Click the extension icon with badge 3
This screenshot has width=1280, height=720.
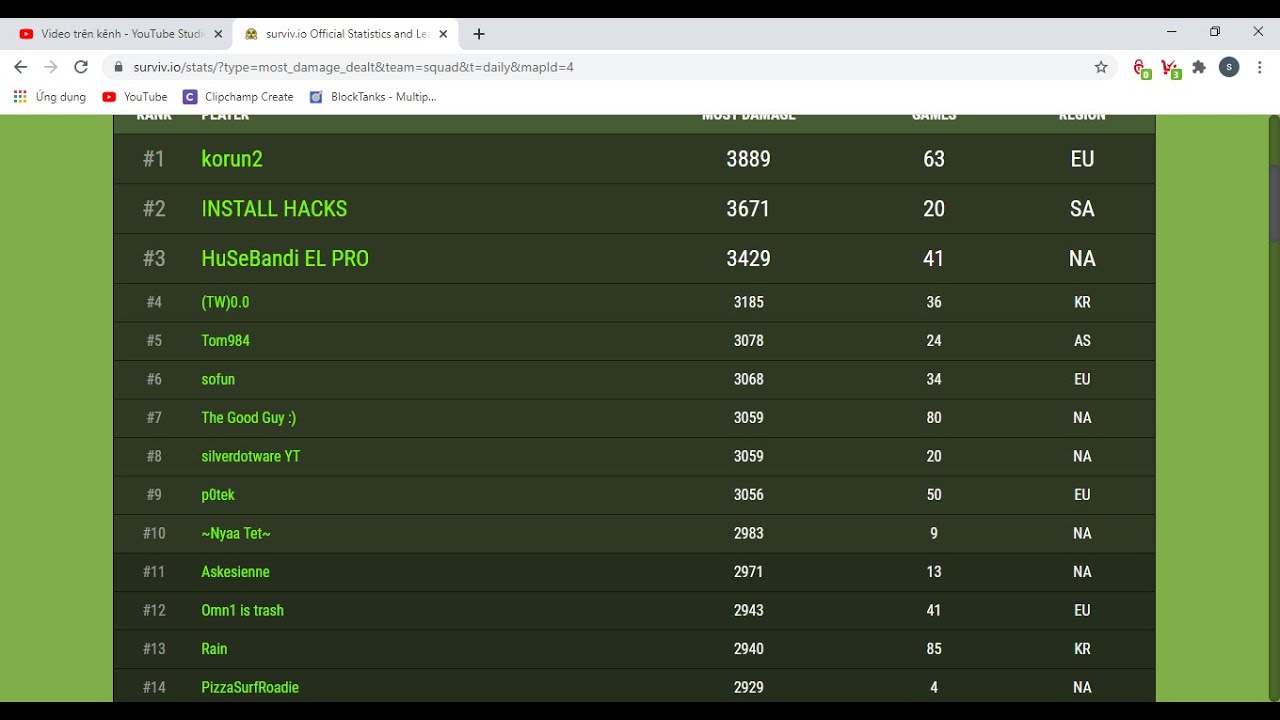click(x=1170, y=68)
